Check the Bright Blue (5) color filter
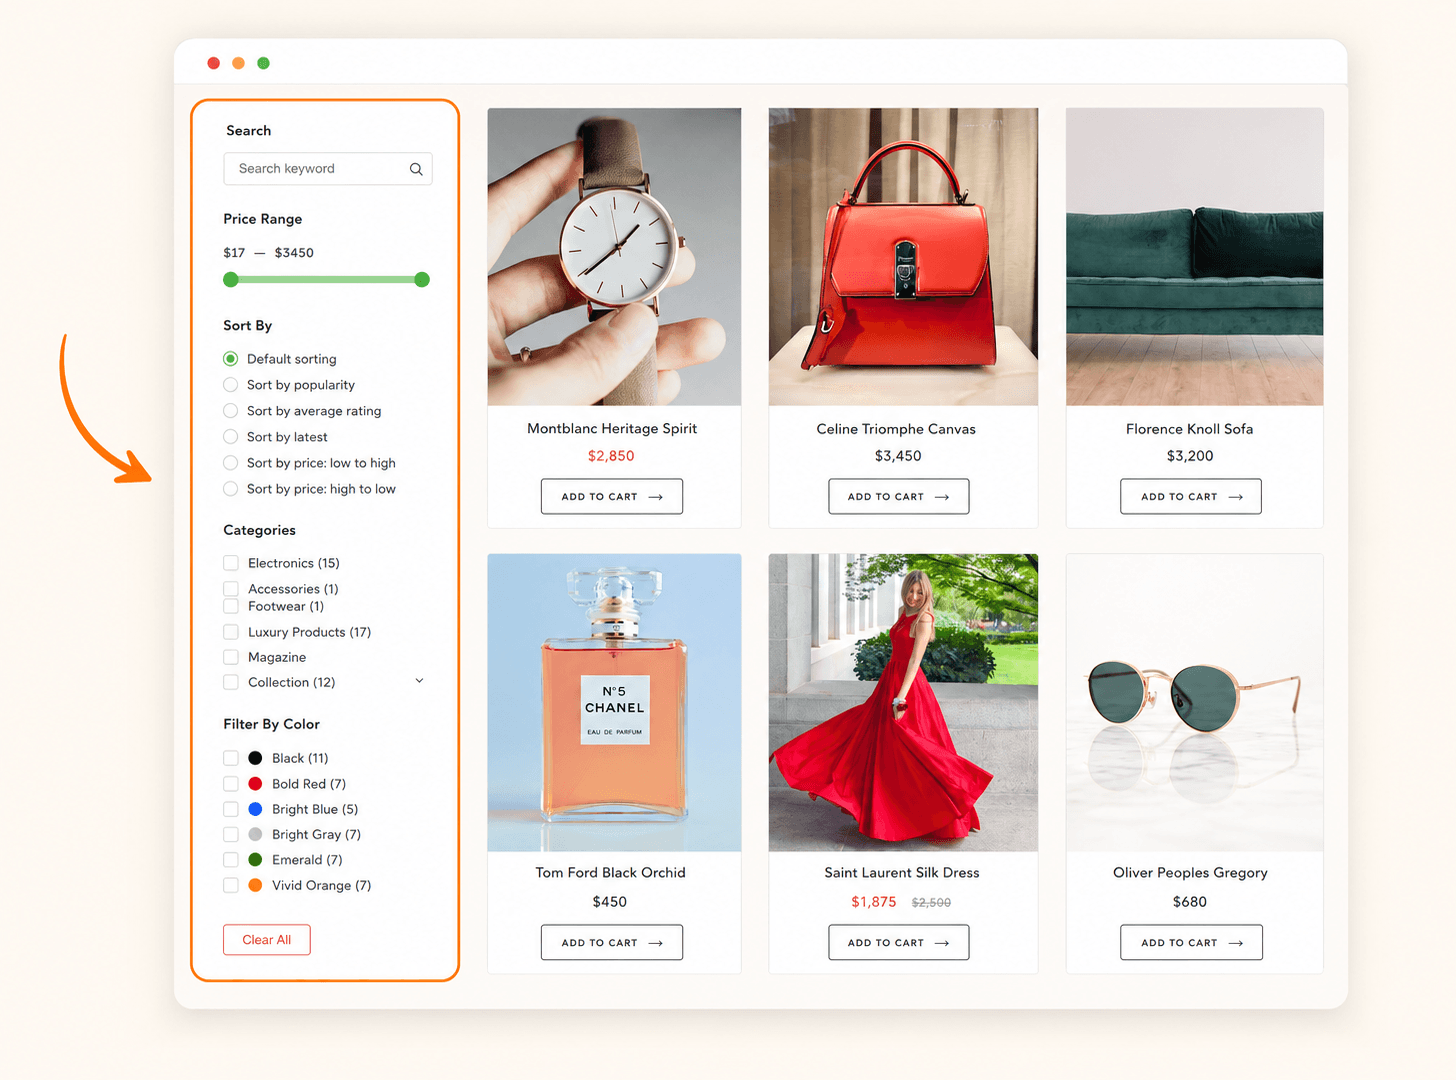The width and height of the screenshot is (1456, 1080). coord(231,809)
